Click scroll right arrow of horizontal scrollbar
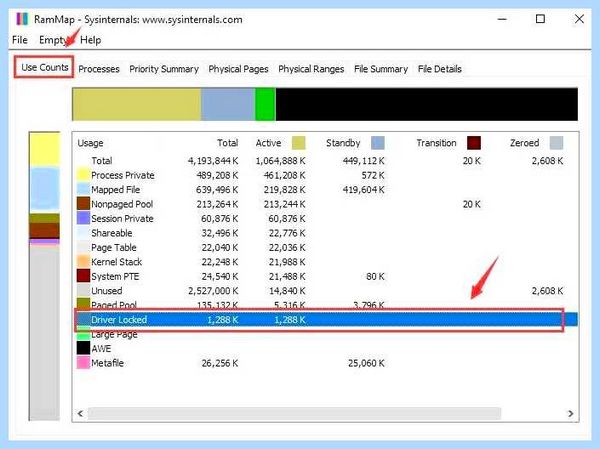Viewport: 600px width, 449px height. 571,413
